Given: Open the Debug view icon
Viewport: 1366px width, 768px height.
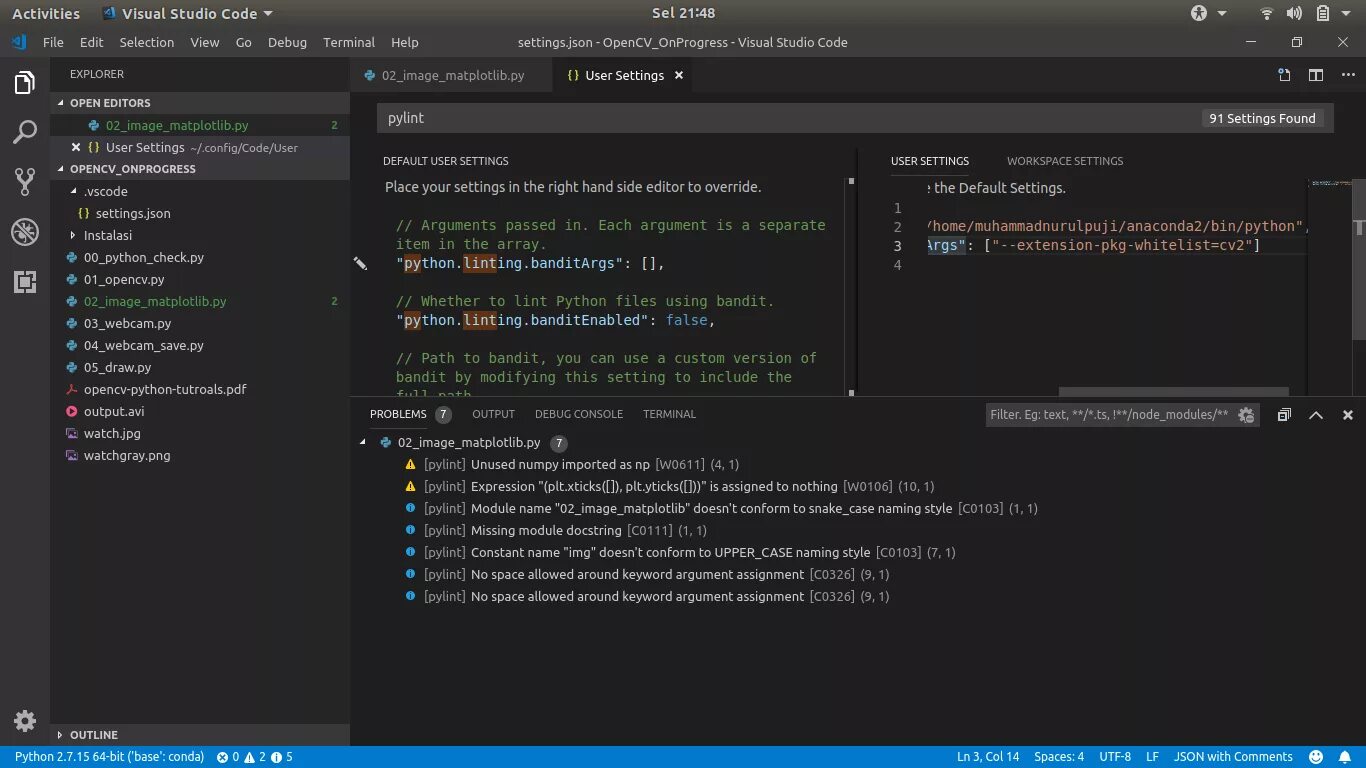Looking at the screenshot, I should [25, 232].
